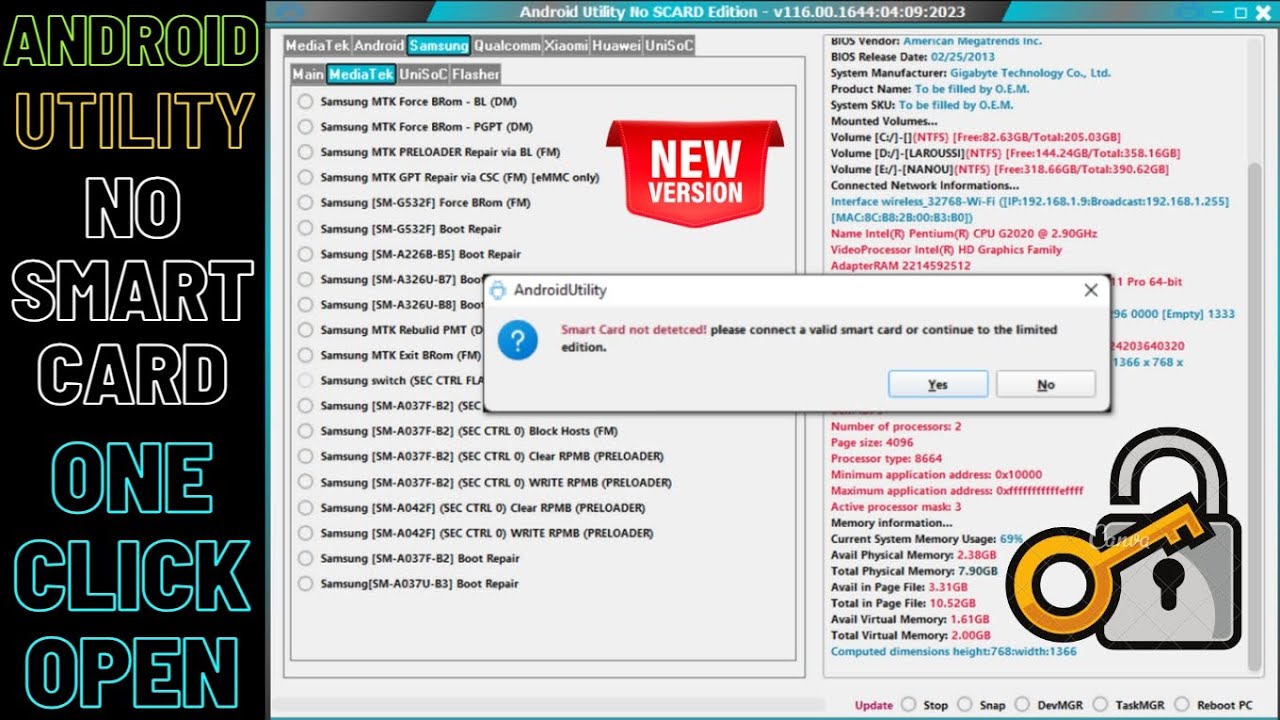The width and height of the screenshot is (1280, 720).
Task: Click the Android robot icon in dialog title
Action: [498, 290]
